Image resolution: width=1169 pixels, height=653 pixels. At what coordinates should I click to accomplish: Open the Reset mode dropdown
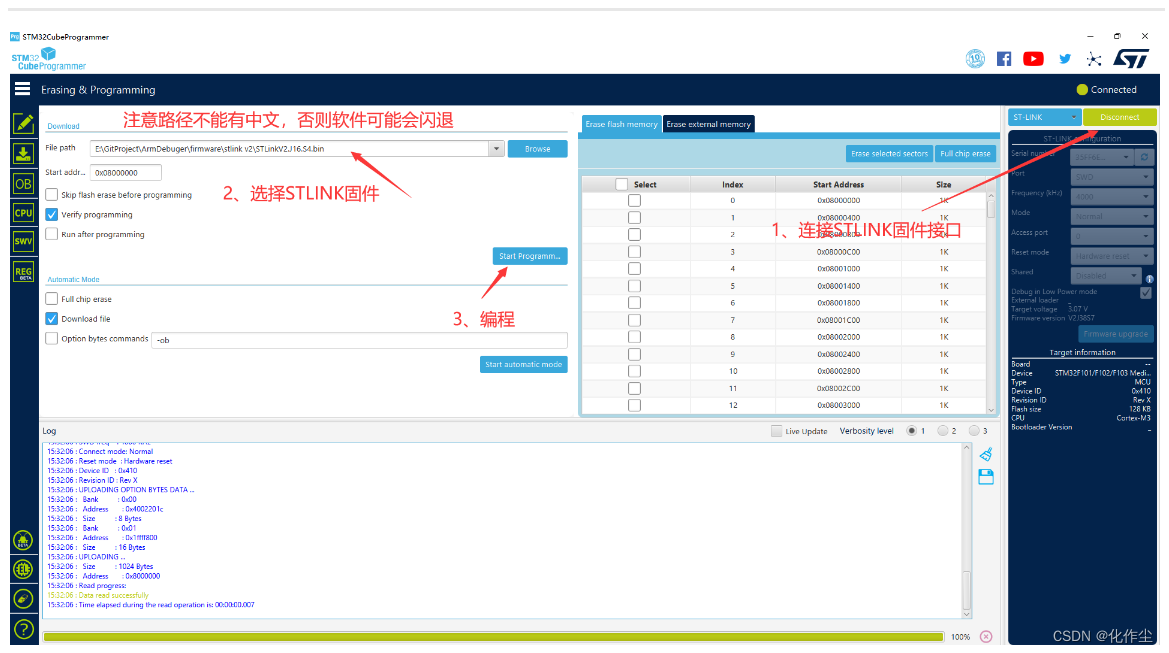pyautogui.click(x=1112, y=256)
